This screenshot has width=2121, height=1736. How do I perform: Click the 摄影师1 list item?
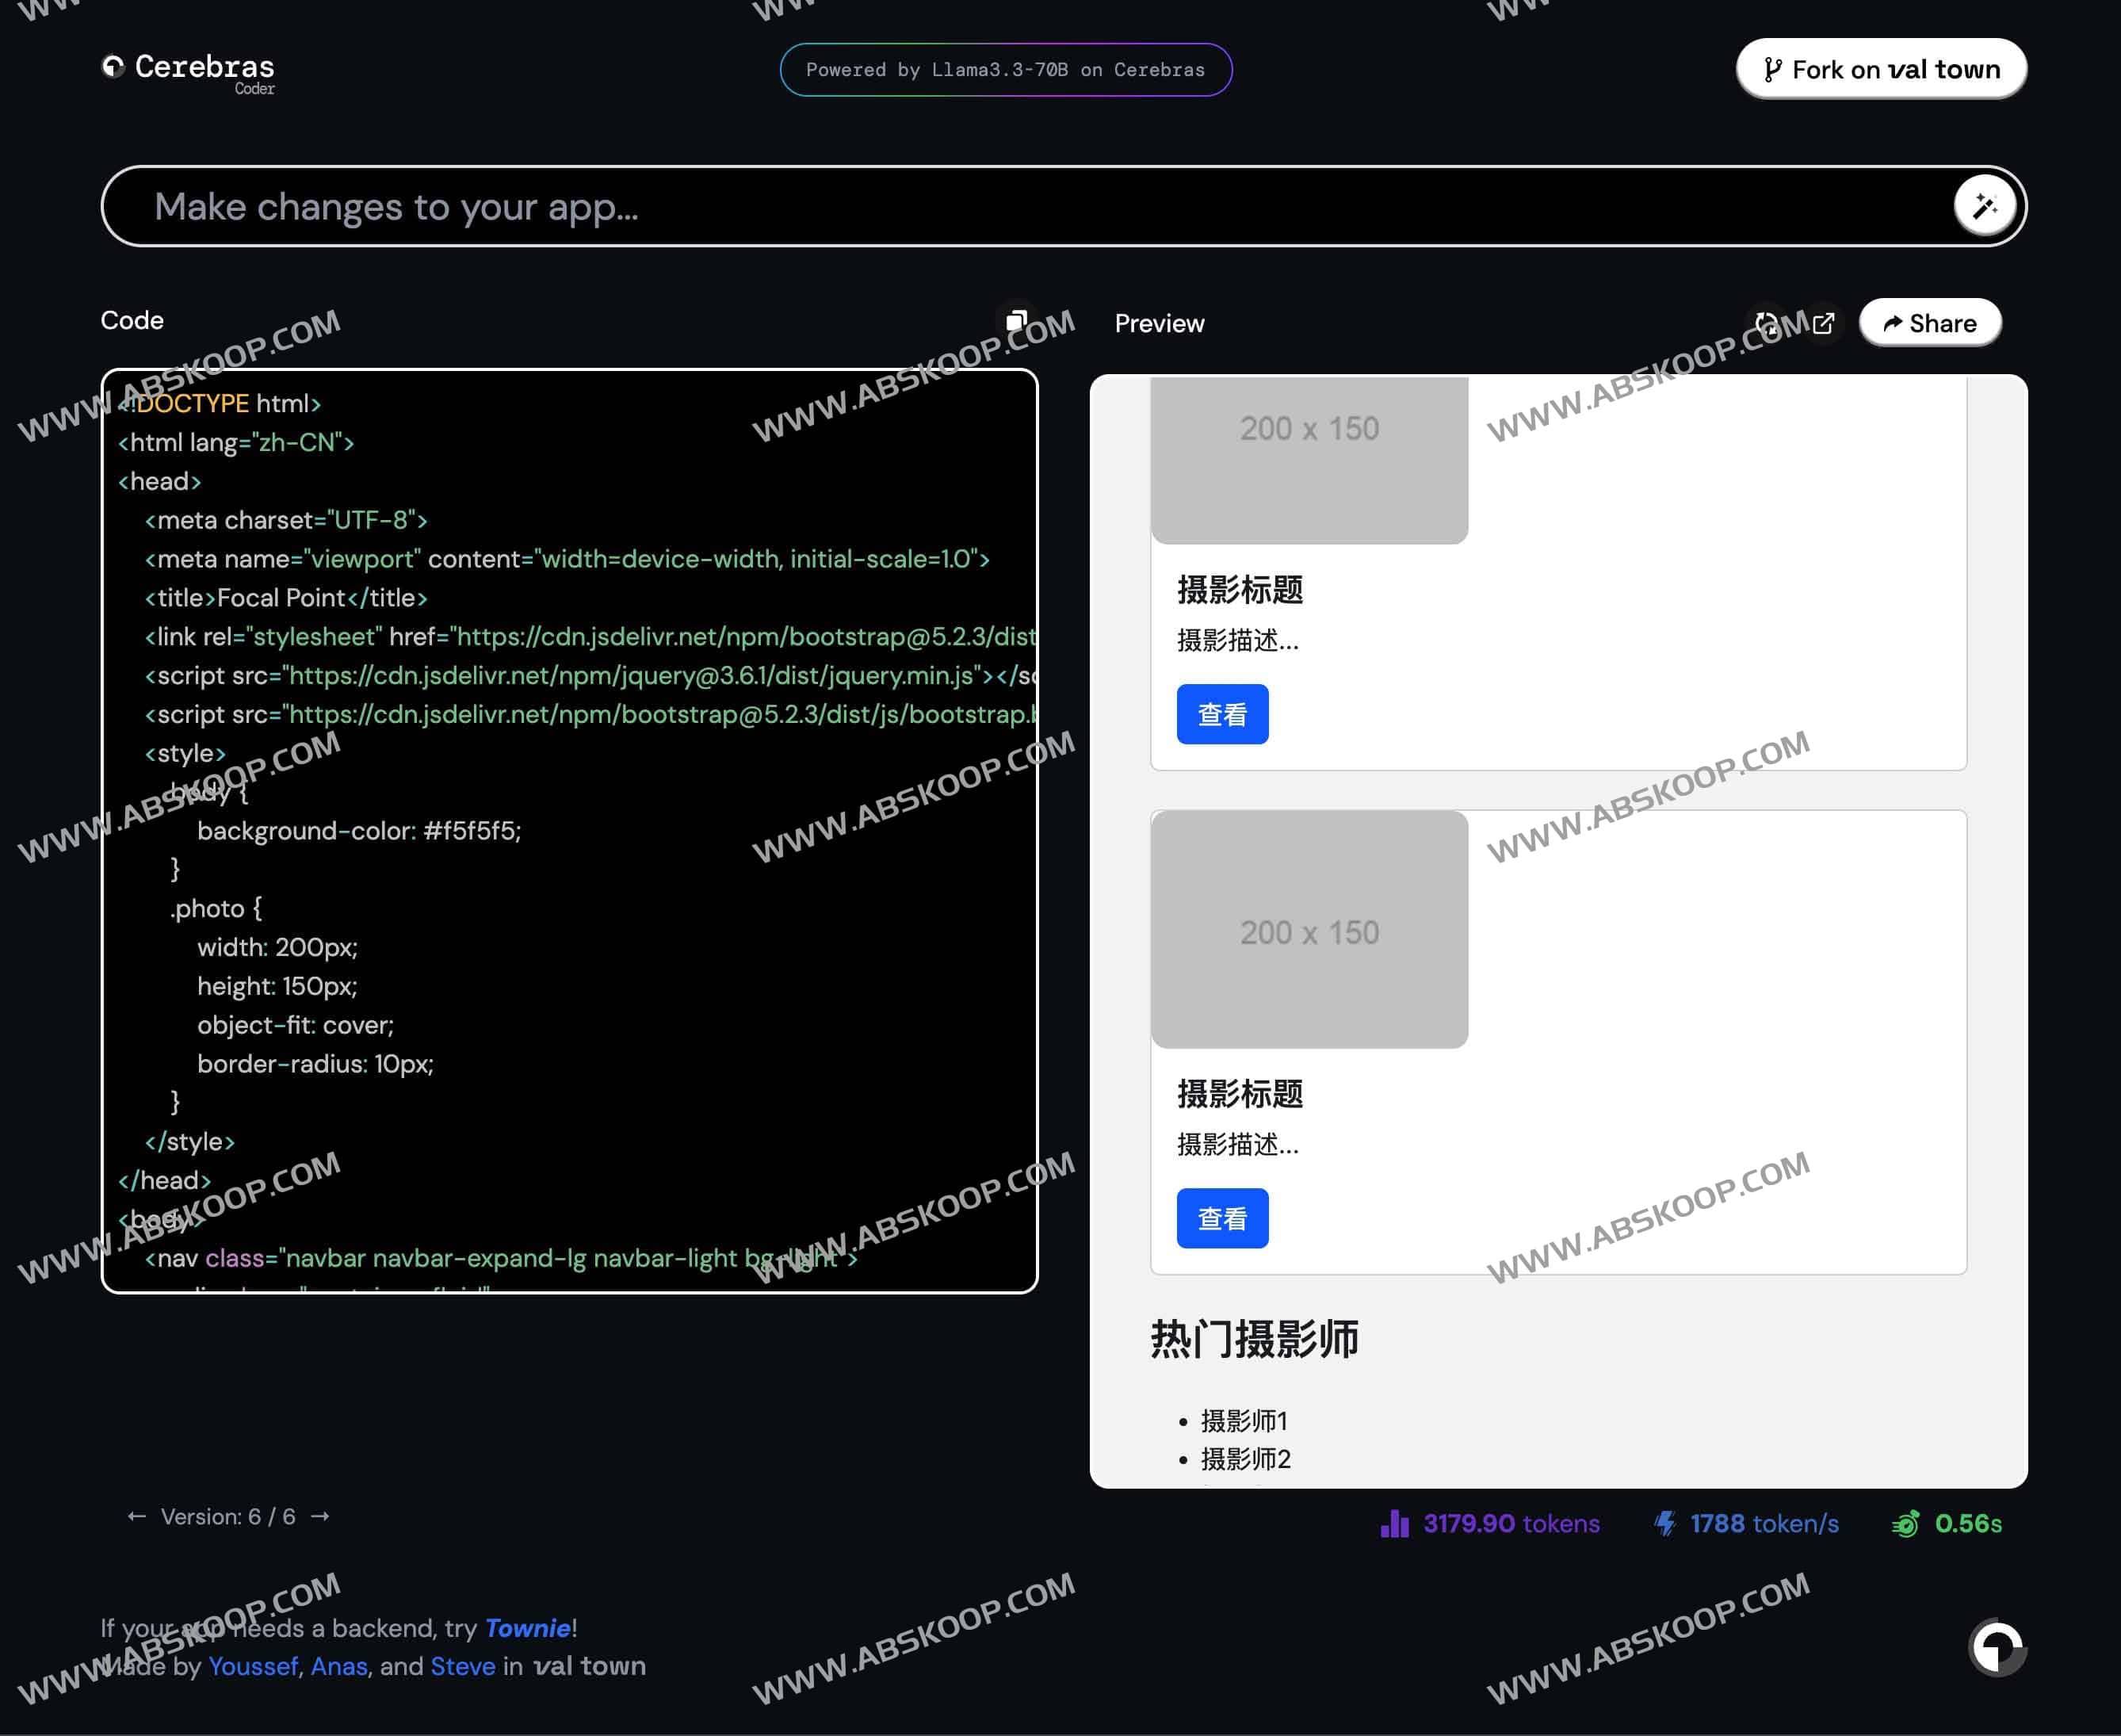[1244, 1420]
